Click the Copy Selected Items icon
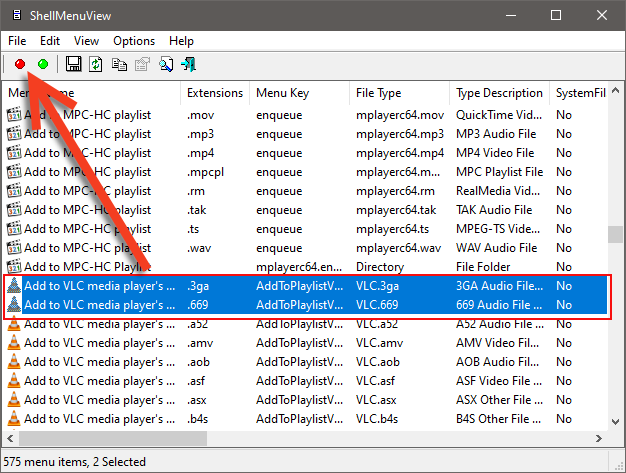626x473 pixels. click(x=119, y=64)
